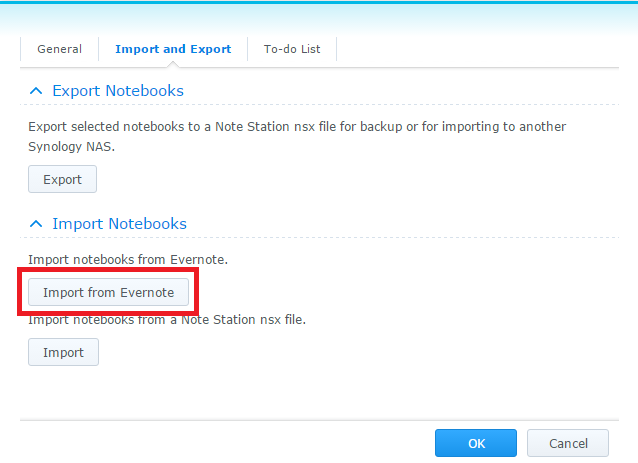
Task: Click the active-tab pointer beneath Import and Export
Action: coord(173,64)
